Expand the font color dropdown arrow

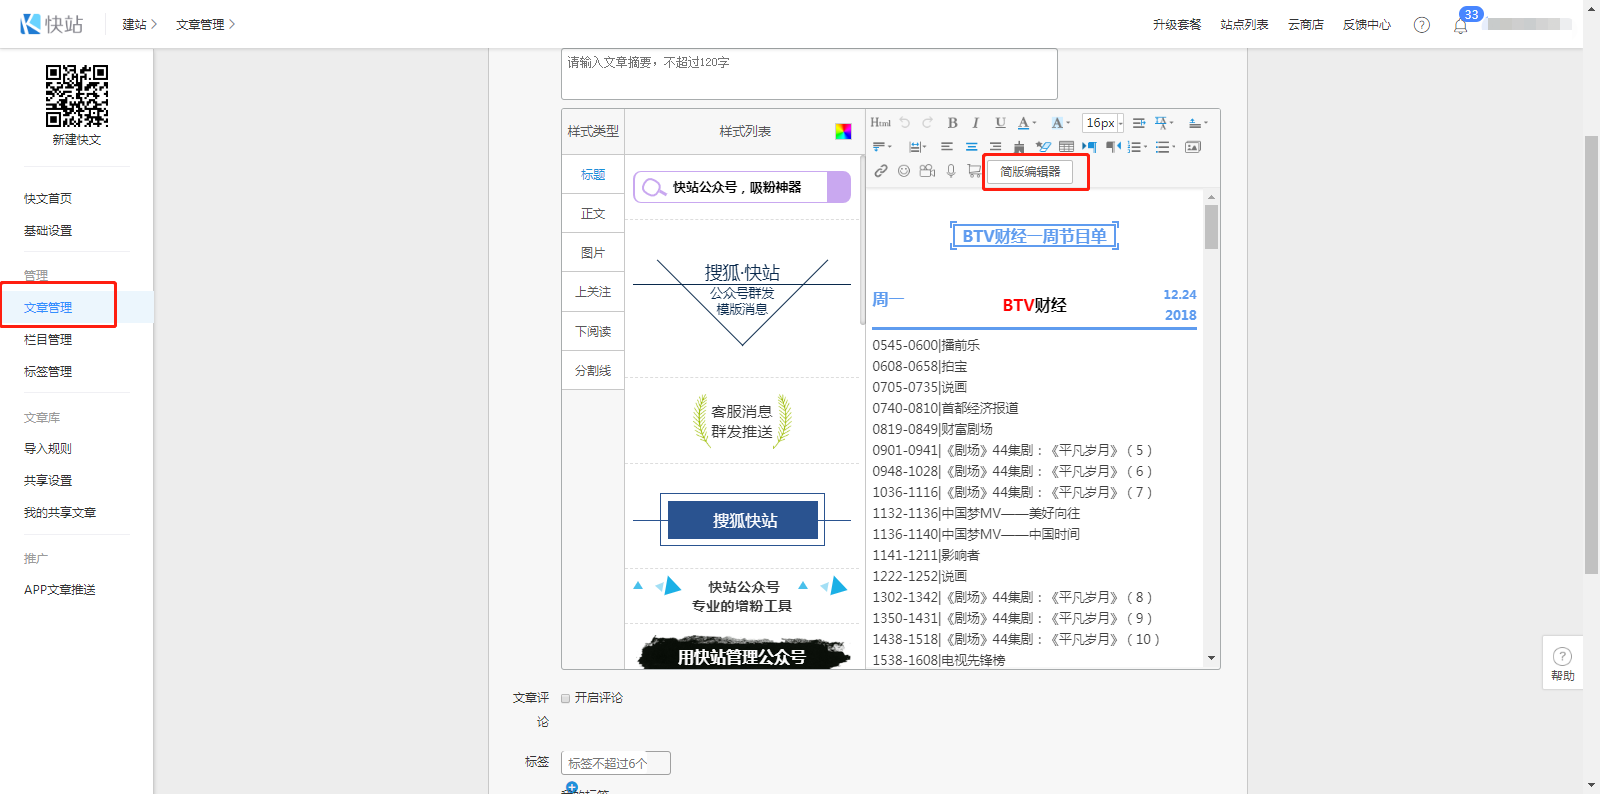point(1035,123)
